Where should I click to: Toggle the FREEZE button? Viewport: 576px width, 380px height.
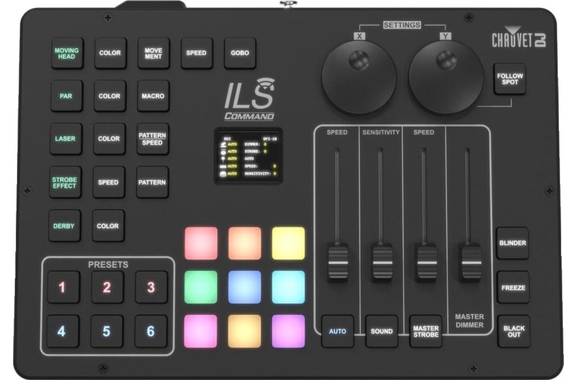pos(513,287)
